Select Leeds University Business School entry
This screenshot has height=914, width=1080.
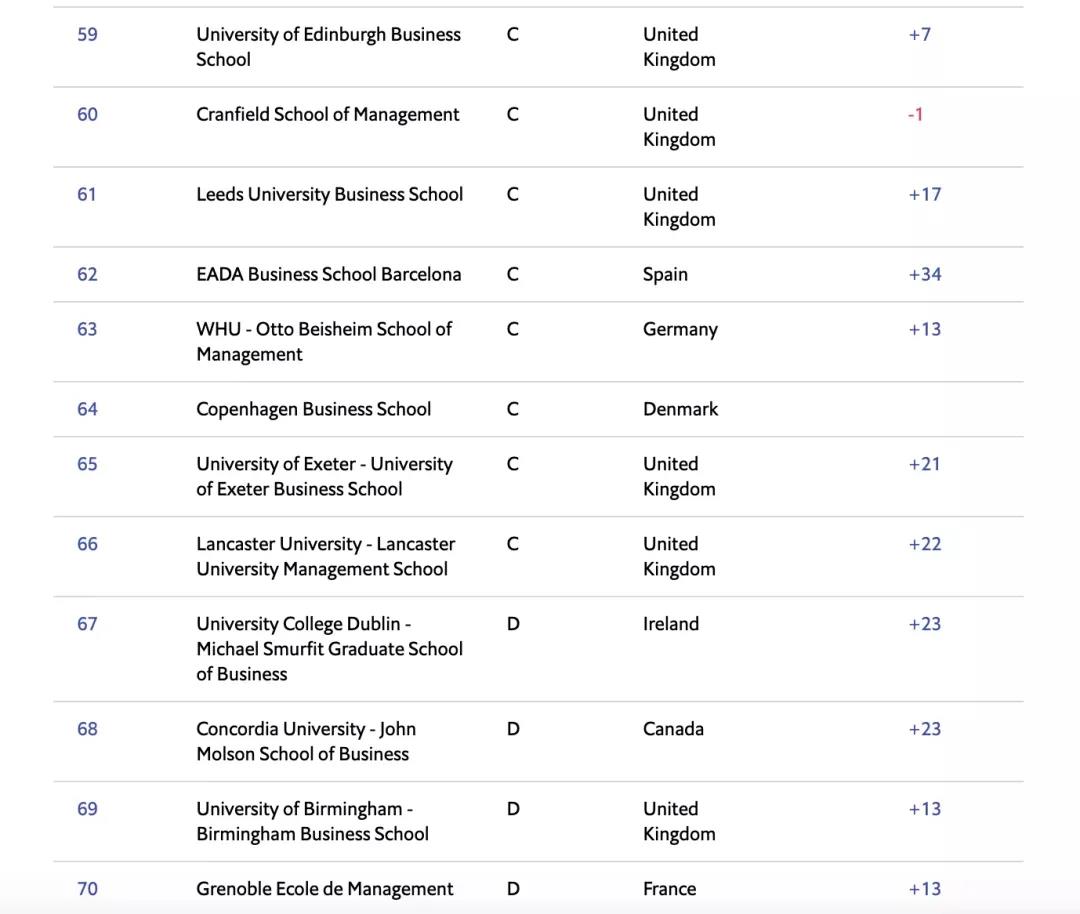329,195
